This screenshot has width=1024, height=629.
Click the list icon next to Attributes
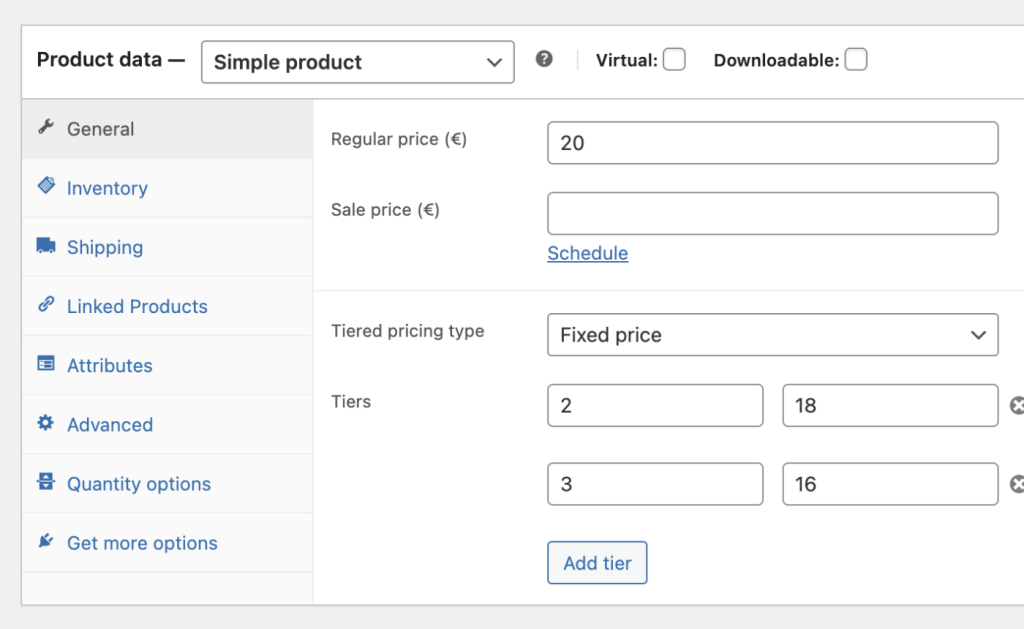(46, 364)
